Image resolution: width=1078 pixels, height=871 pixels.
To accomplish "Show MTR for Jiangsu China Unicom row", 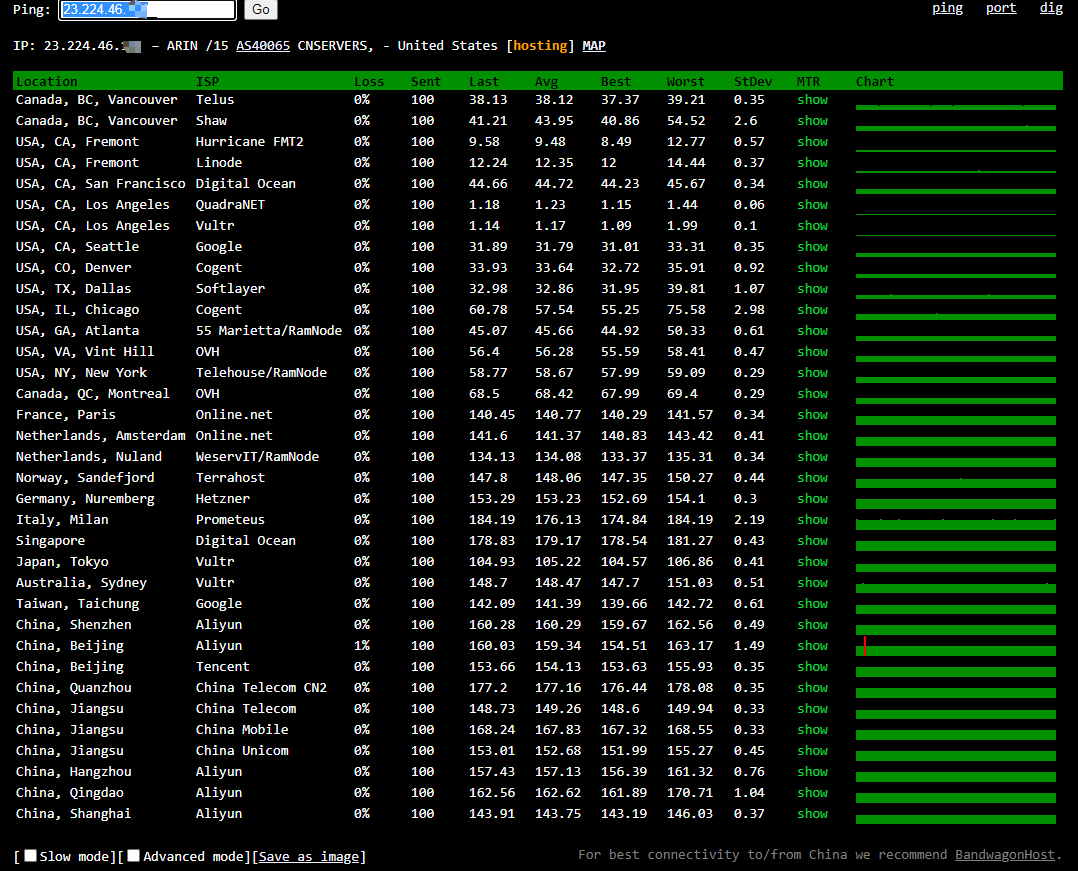I will click(x=812, y=751).
